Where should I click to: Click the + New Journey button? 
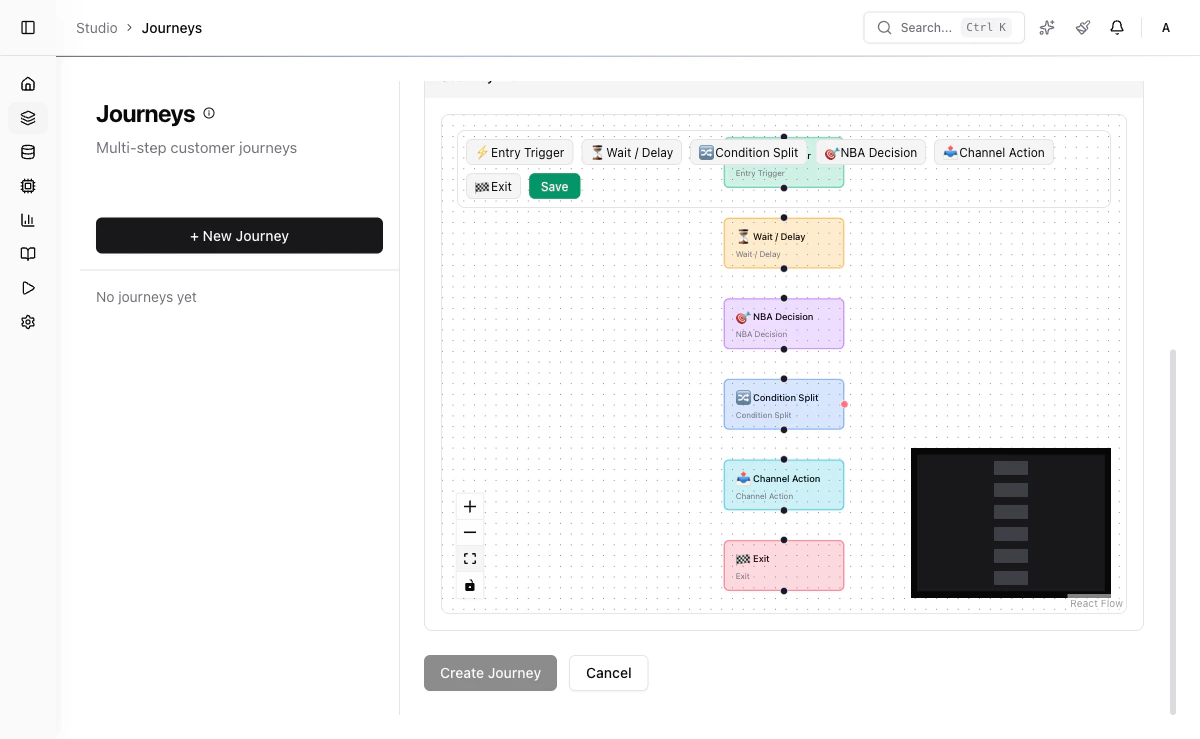239,235
